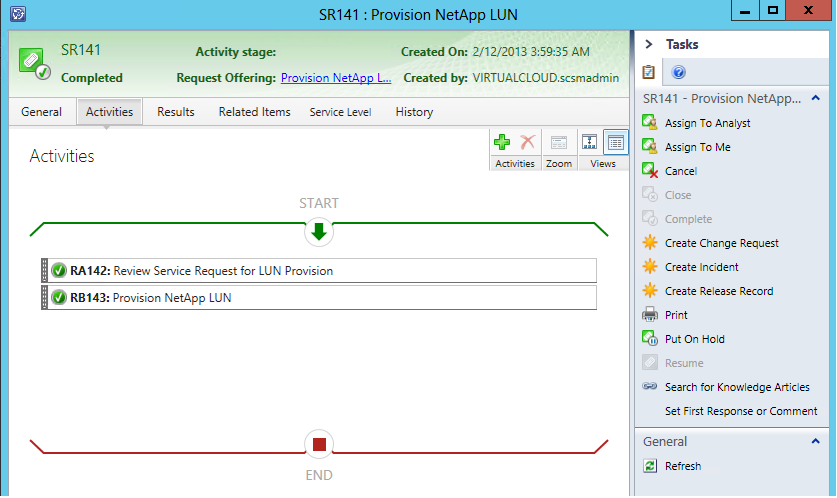Open the History tab

(414, 112)
